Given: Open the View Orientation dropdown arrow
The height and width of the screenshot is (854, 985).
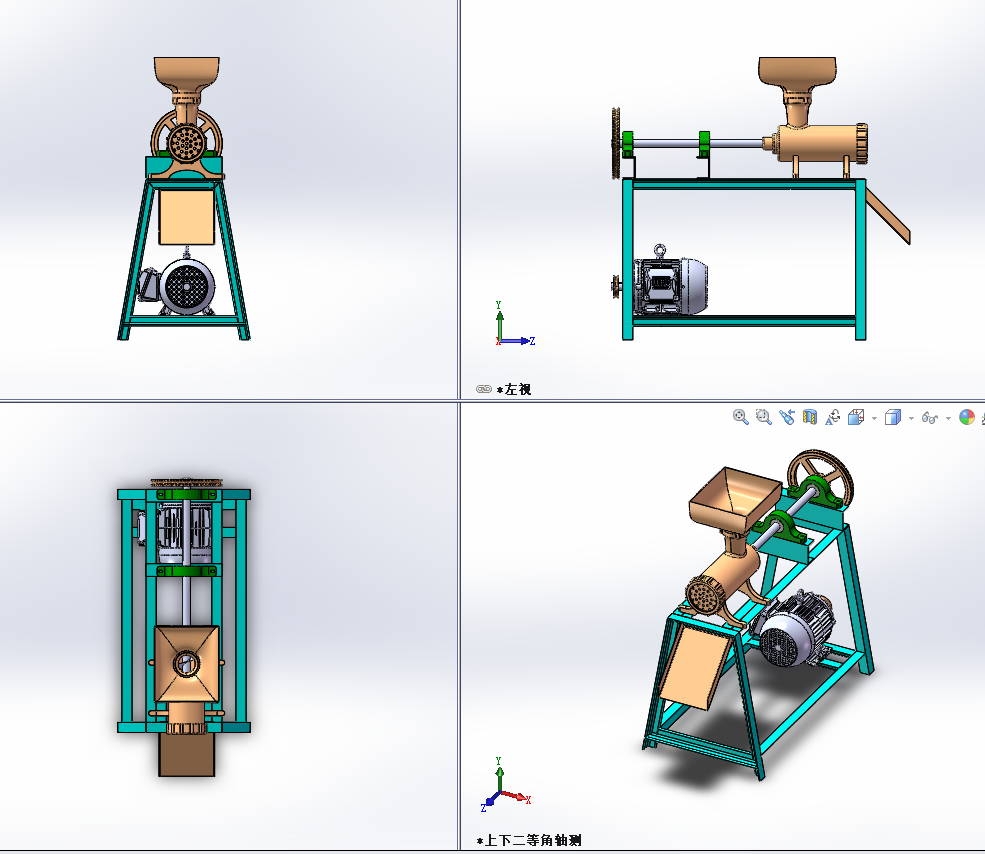Looking at the screenshot, I should [x=874, y=418].
